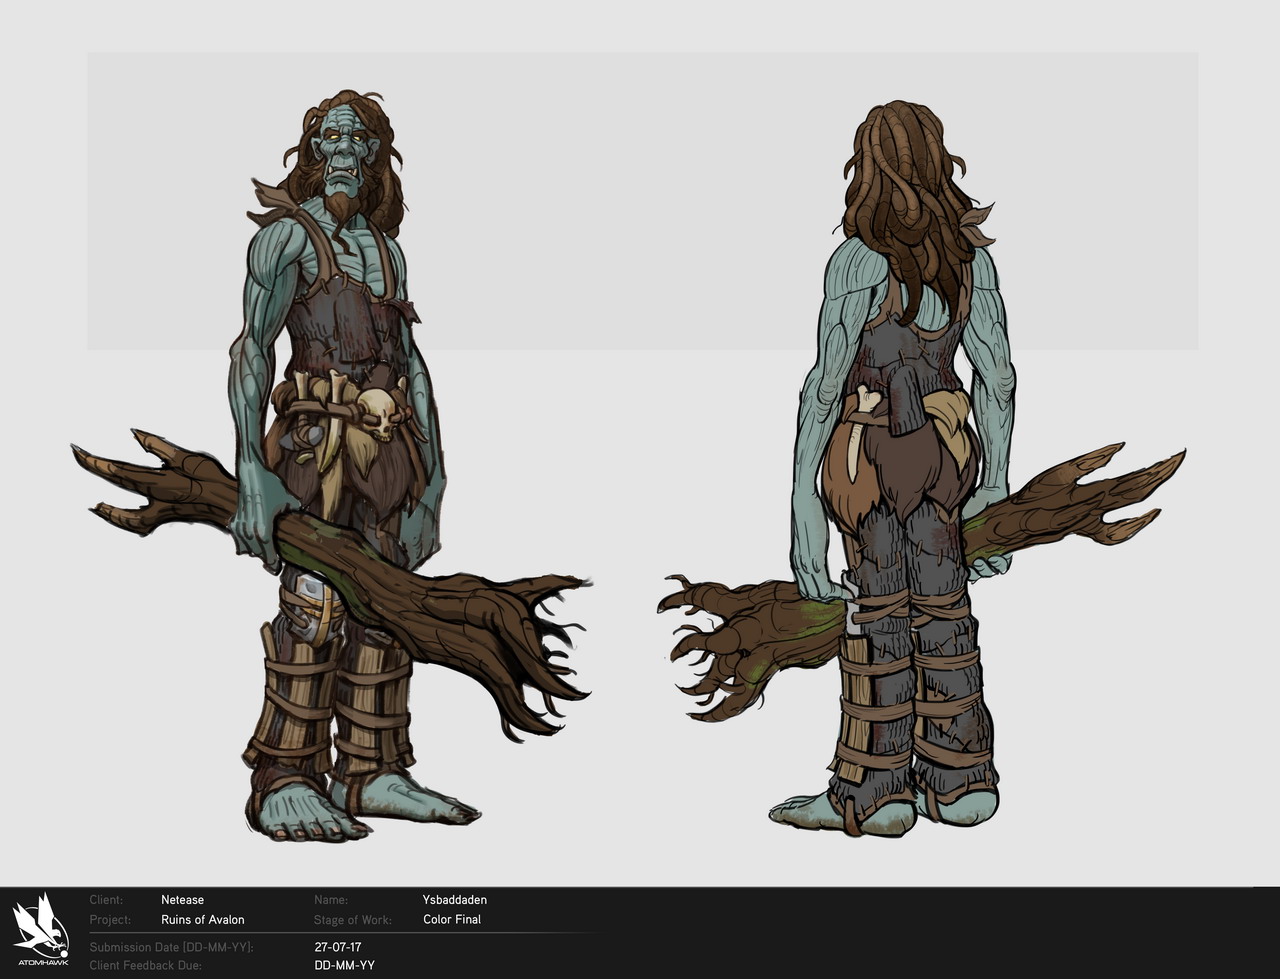Select the stage text 'Color Final'
Image resolution: width=1280 pixels, height=979 pixels.
point(452,920)
